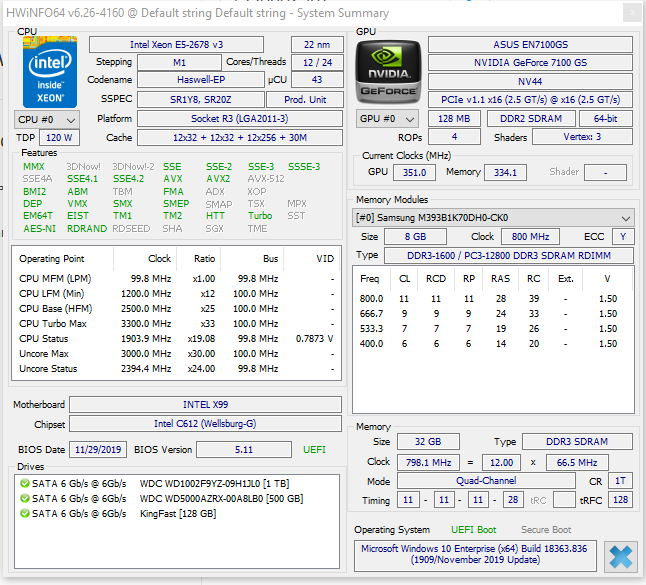Screen dimensions: 646x585
Task: Click green status icon for WDC WD1002F9YZ drive
Action: (x=25, y=483)
